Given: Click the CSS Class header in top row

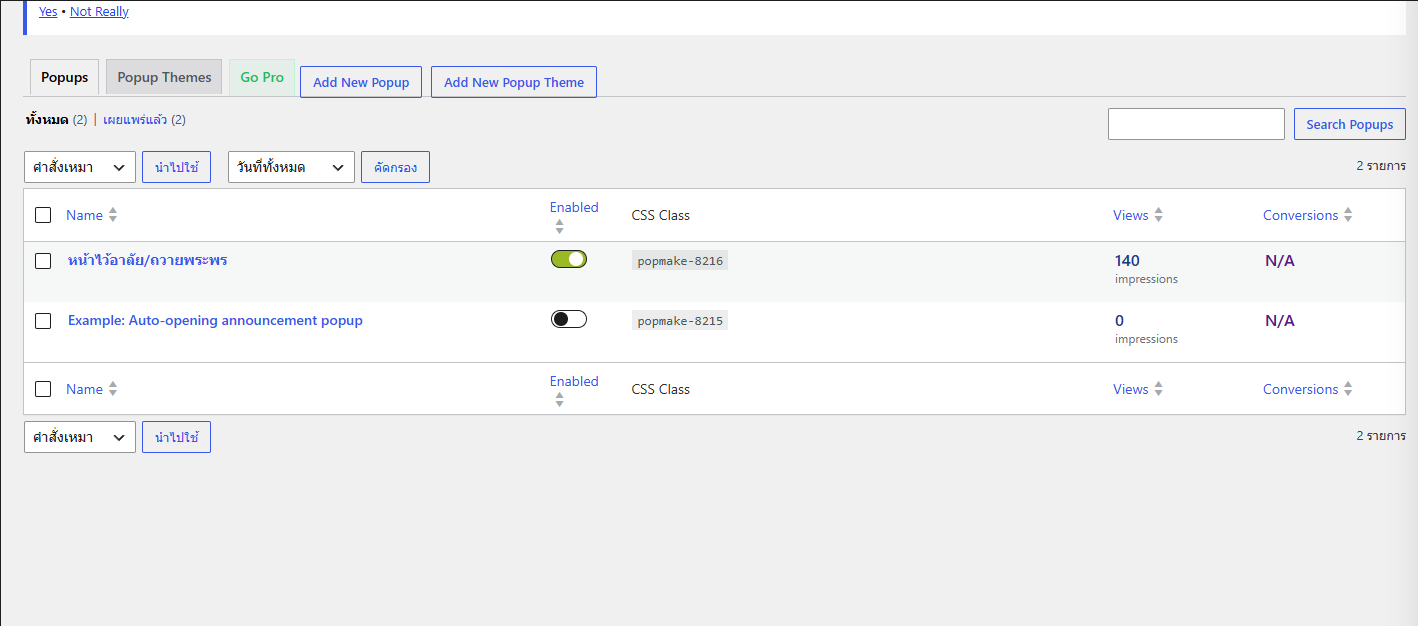Looking at the screenshot, I should [x=661, y=215].
